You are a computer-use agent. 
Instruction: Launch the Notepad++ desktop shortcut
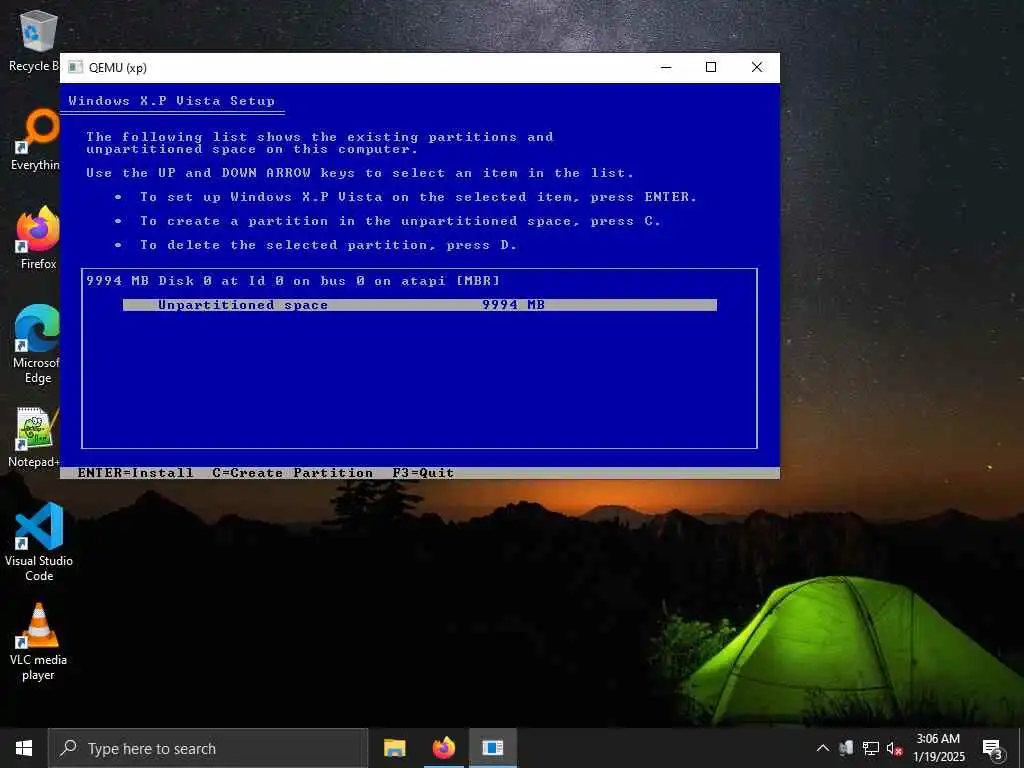point(34,437)
